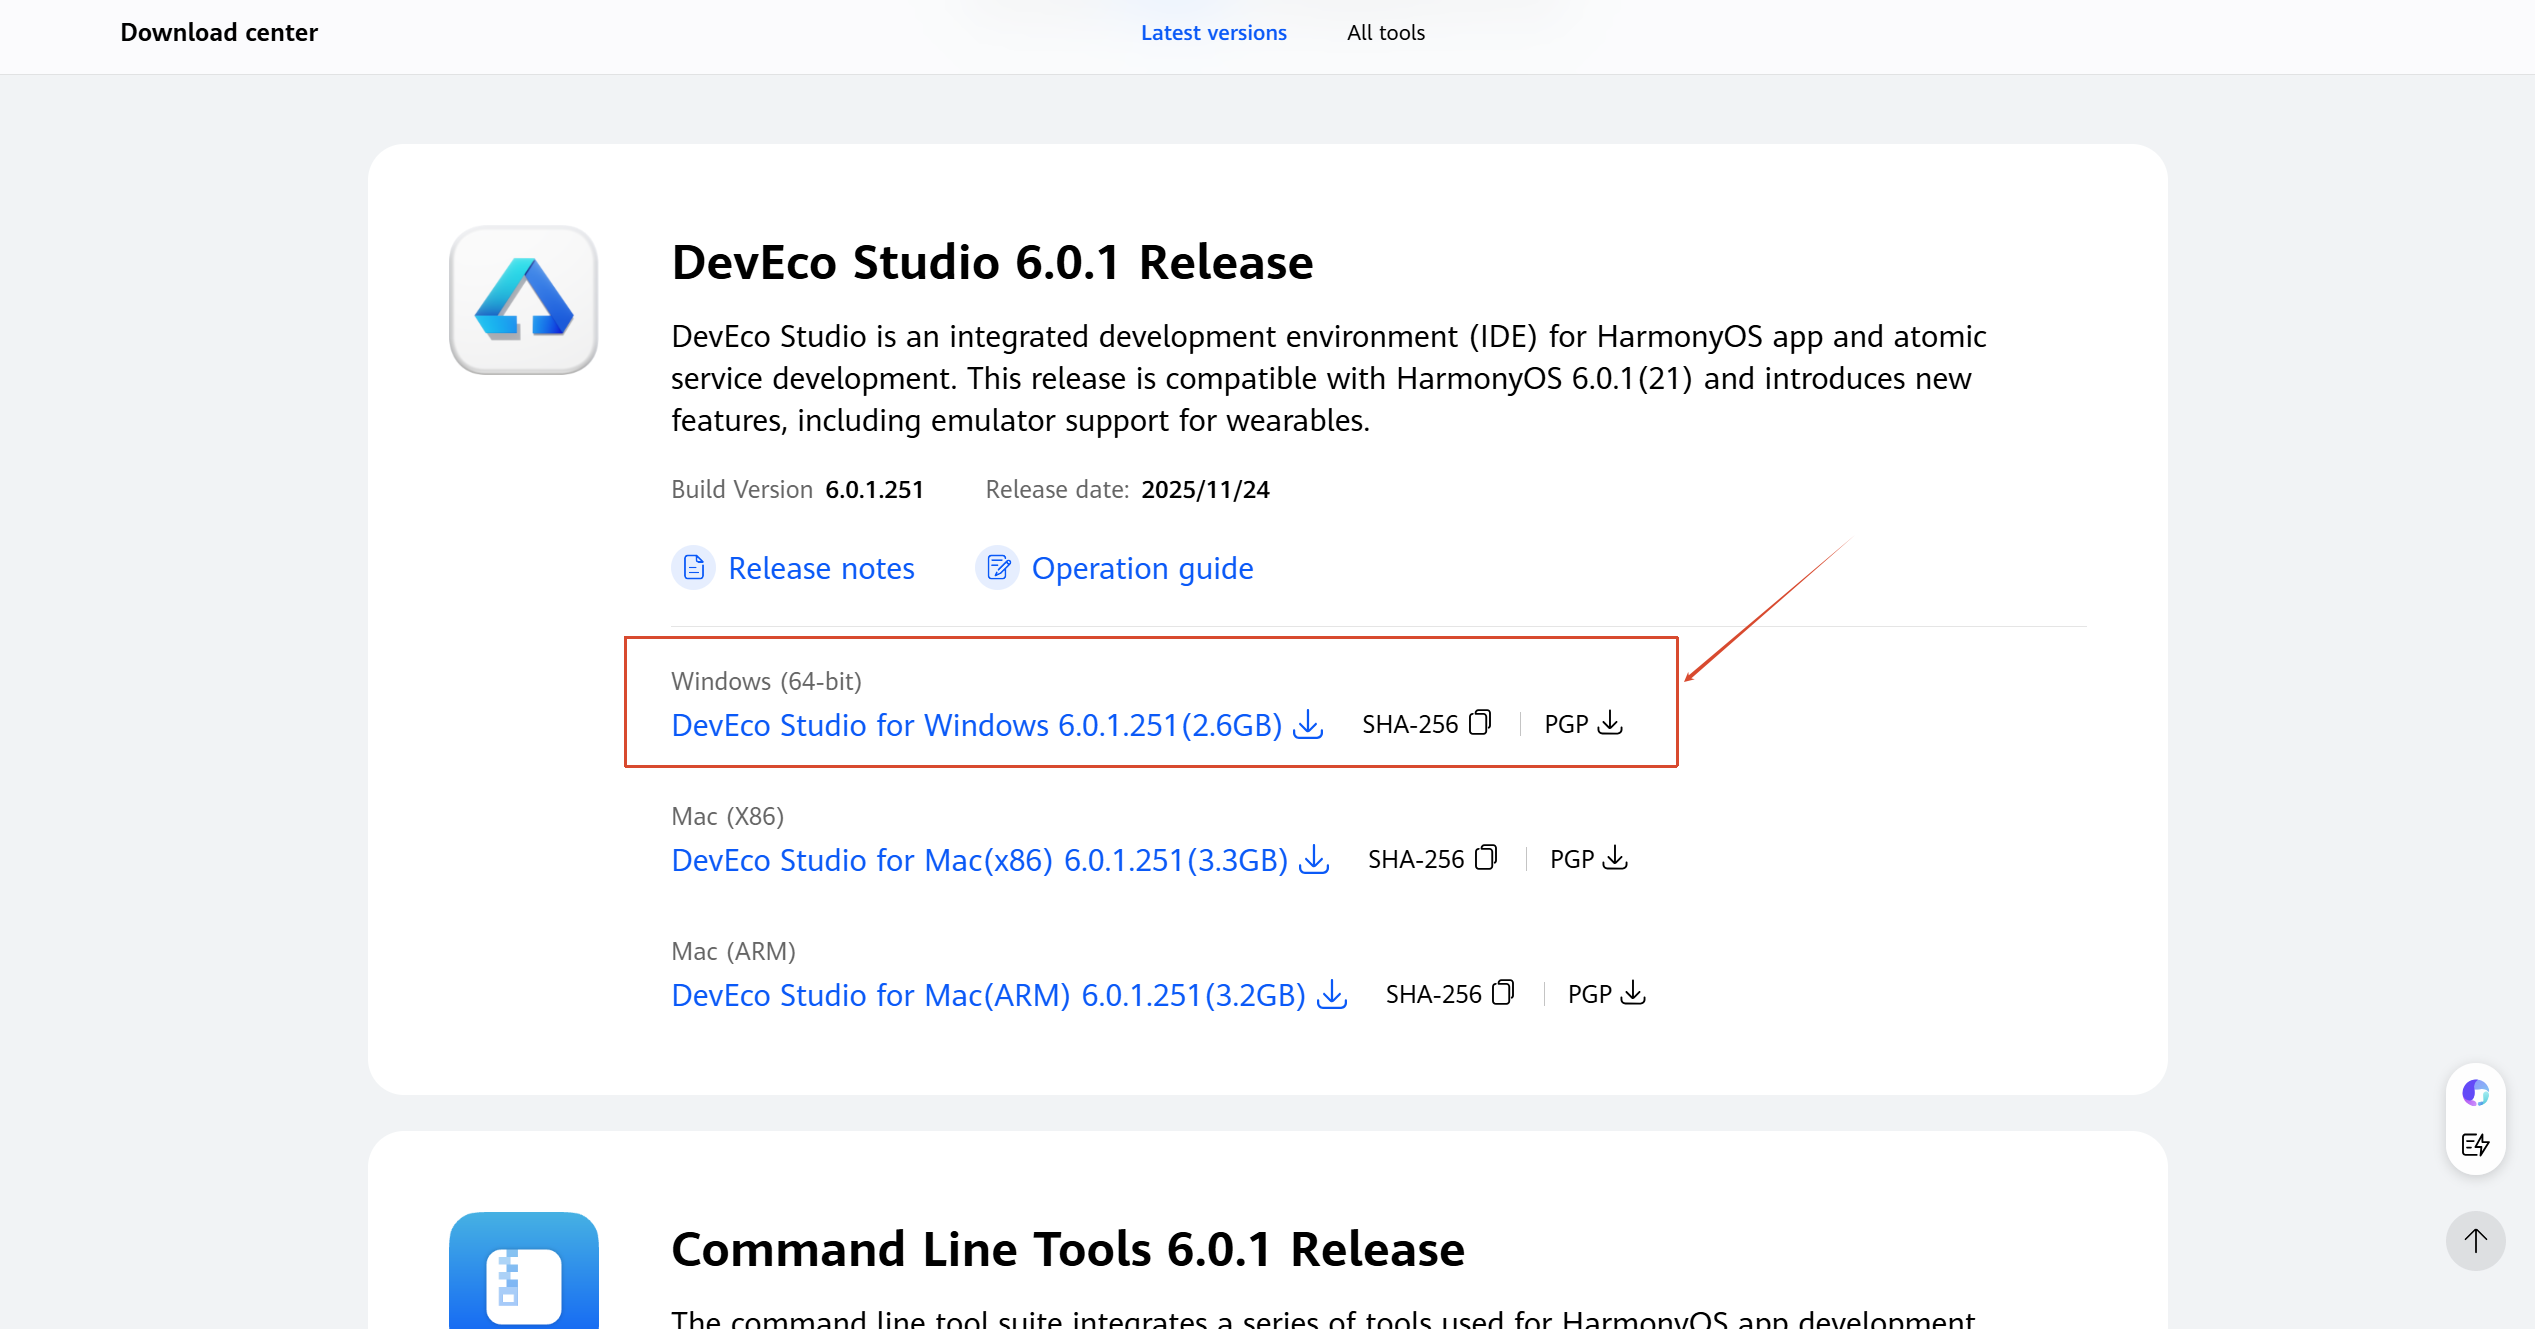Click the PGP text in Mac(ARM) row

click(x=1589, y=994)
